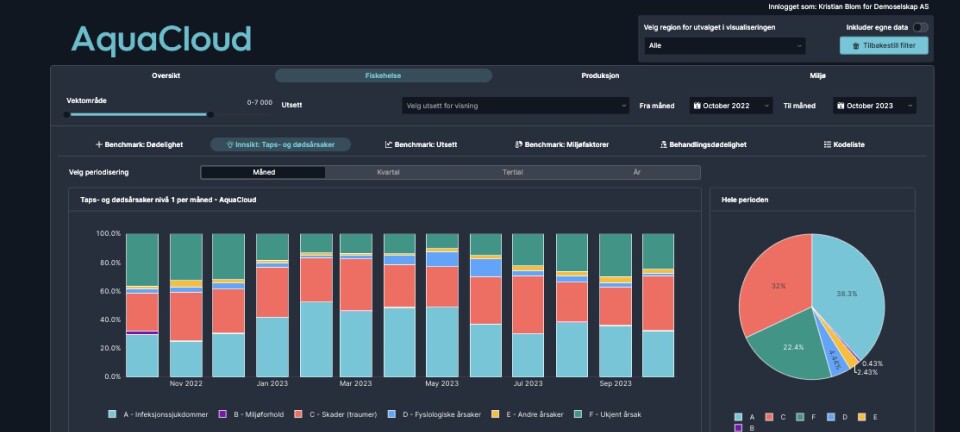
Task: Click the calendar icon in Til måned
Action: tap(841, 106)
